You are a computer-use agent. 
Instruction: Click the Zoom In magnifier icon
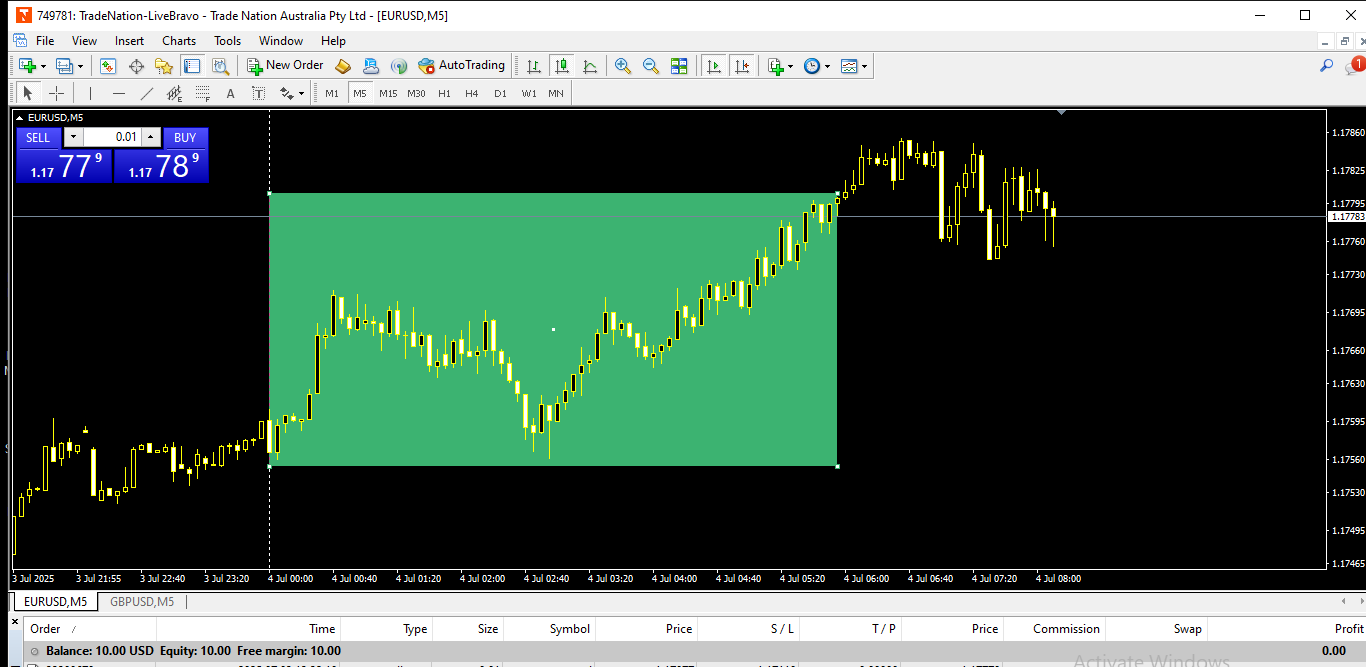(x=622, y=66)
